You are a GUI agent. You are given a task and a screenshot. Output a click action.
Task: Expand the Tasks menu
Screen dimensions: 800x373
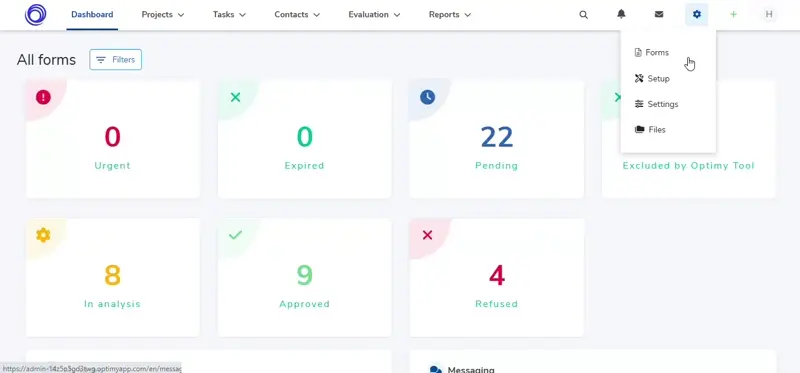pyautogui.click(x=229, y=15)
